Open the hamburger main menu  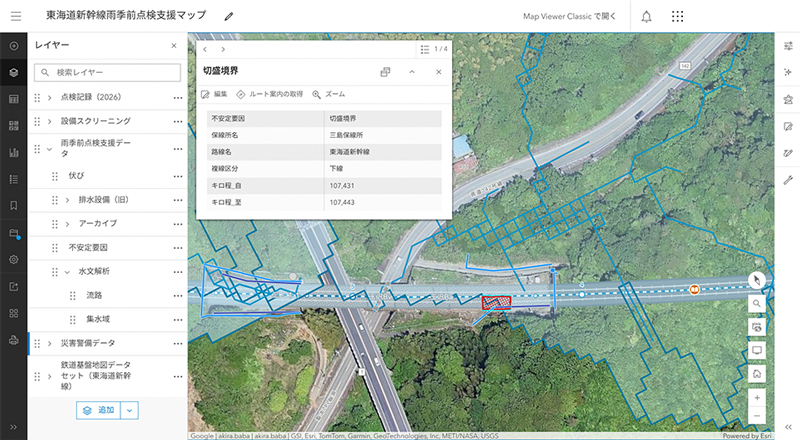(x=16, y=16)
